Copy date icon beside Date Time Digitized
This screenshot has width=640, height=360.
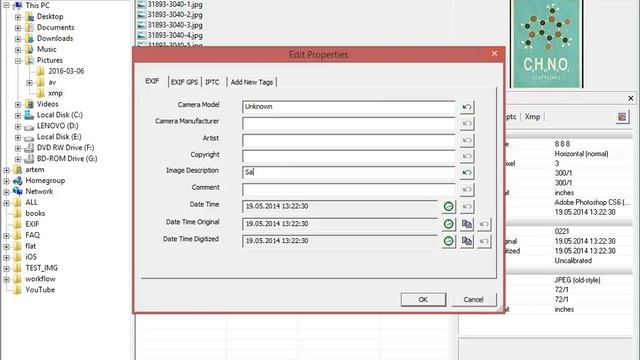point(467,241)
